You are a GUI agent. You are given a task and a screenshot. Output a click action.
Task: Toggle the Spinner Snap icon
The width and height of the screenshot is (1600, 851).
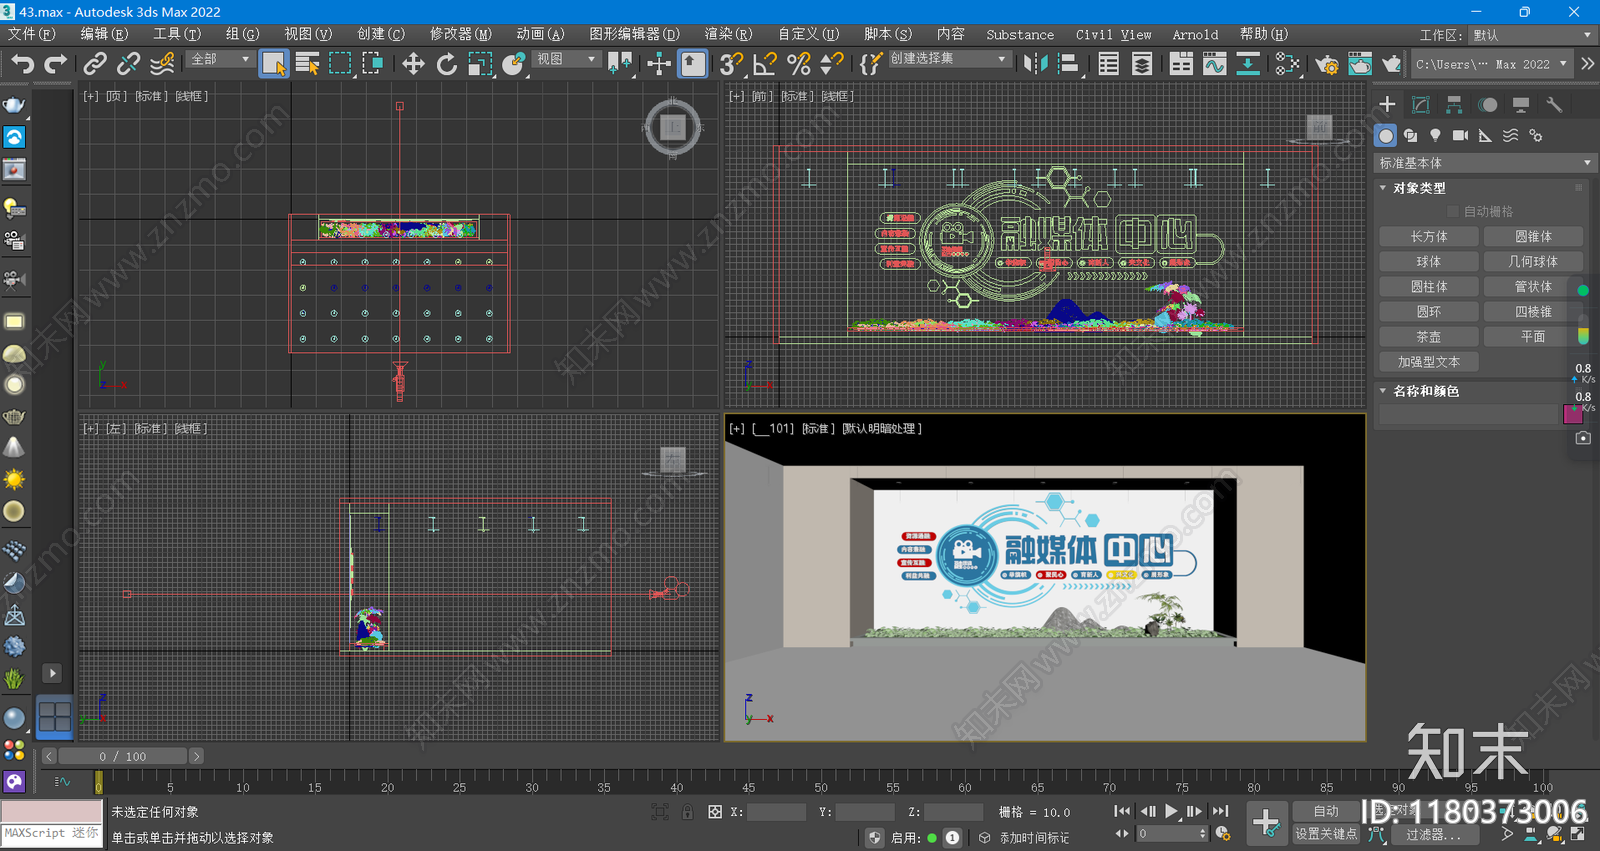(x=831, y=64)
